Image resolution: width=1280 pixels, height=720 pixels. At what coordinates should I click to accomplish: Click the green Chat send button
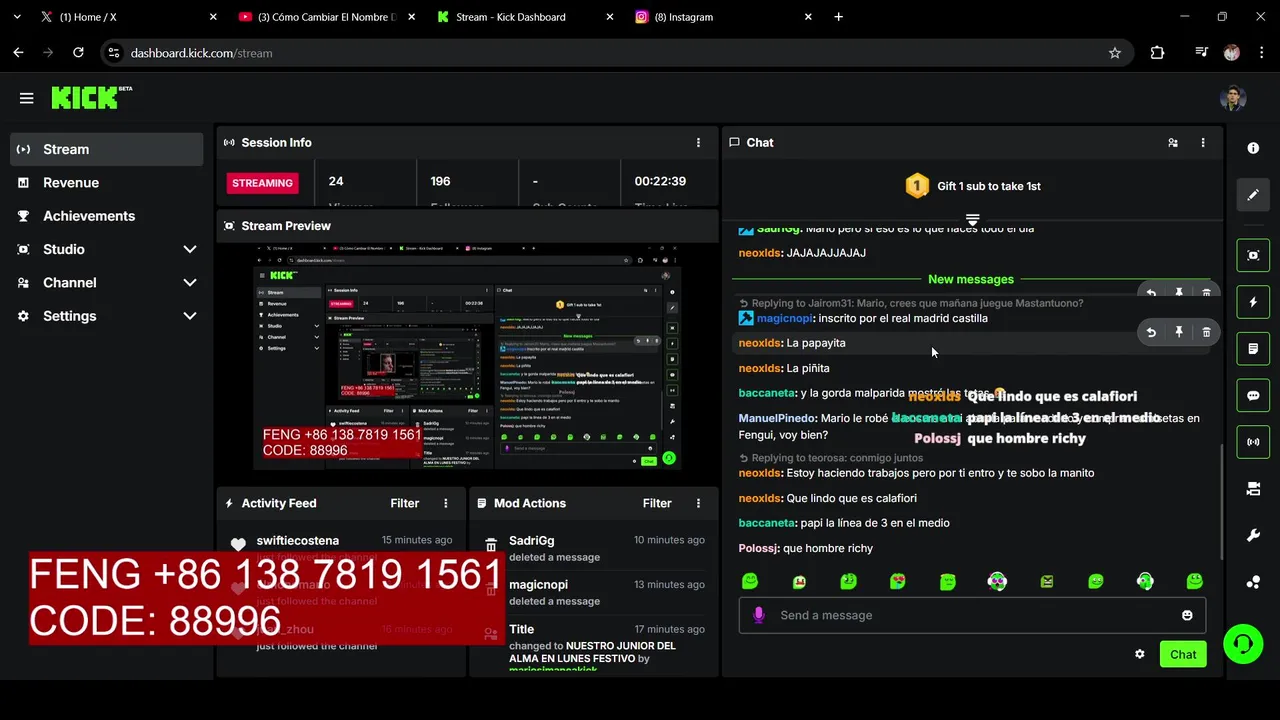pos(1183,654)
